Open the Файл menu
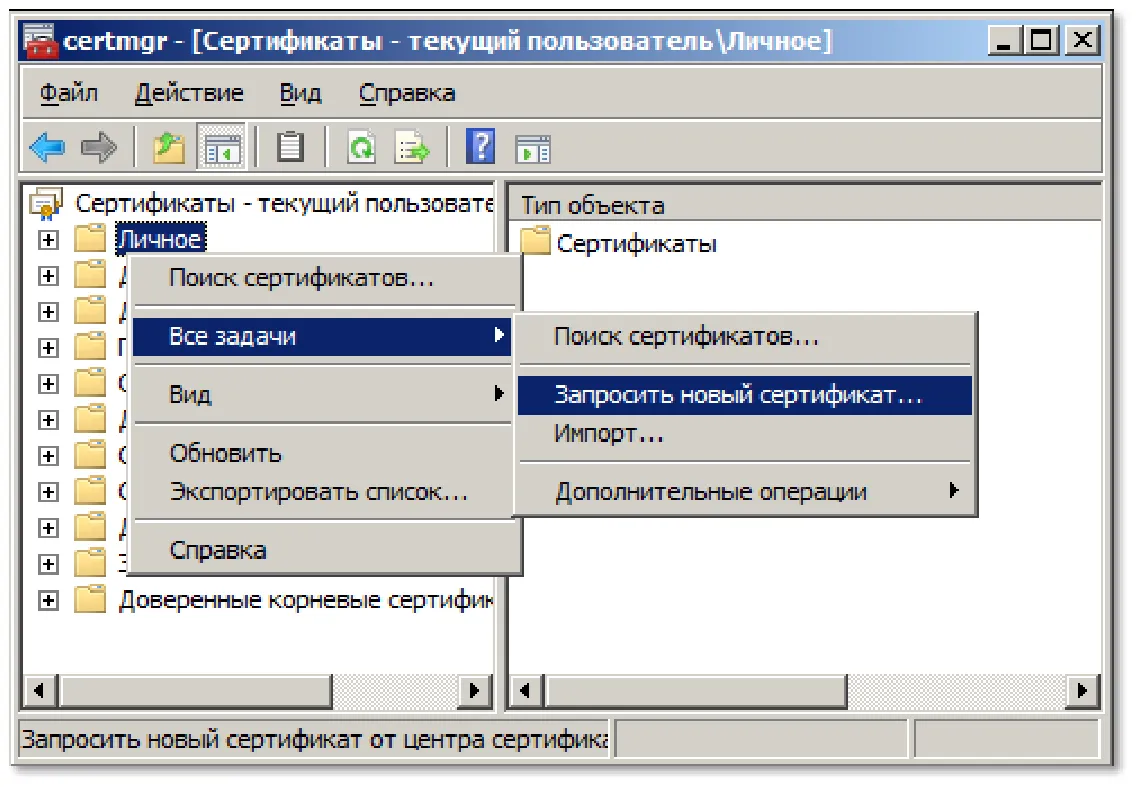 pyautogui.click(x=69, y=93)
